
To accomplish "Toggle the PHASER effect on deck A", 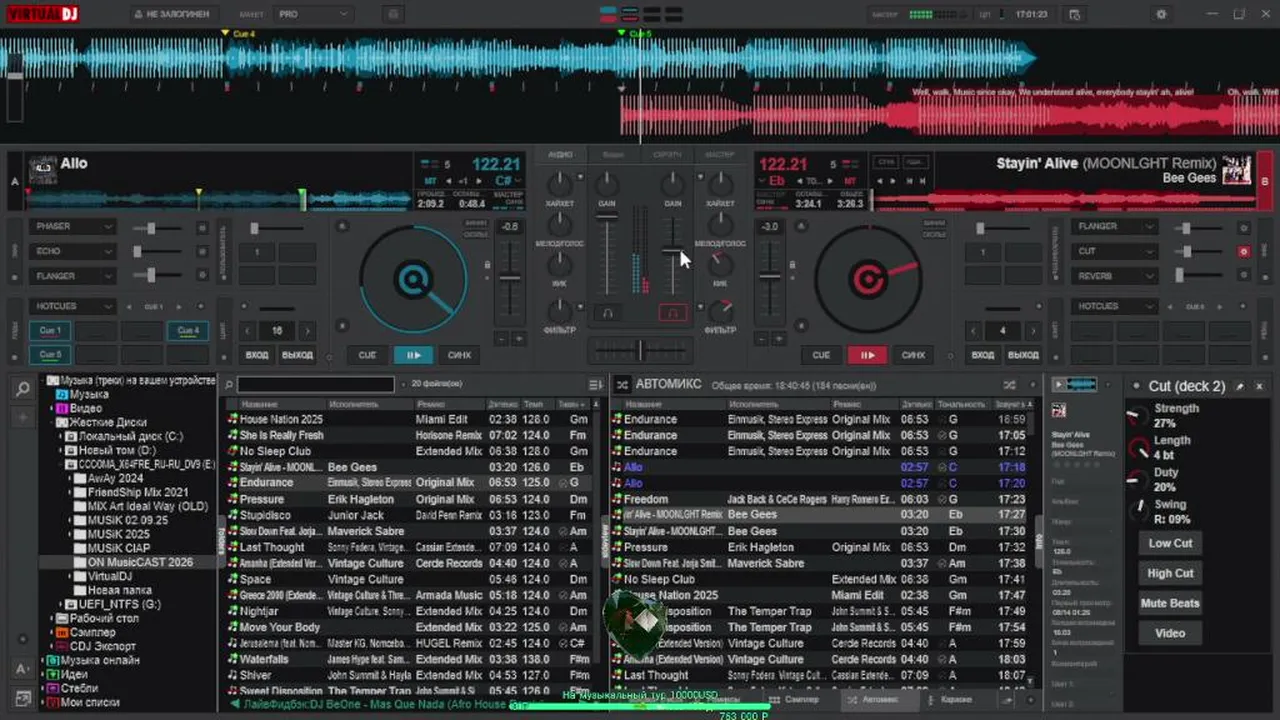I will (x=203, y=227).
